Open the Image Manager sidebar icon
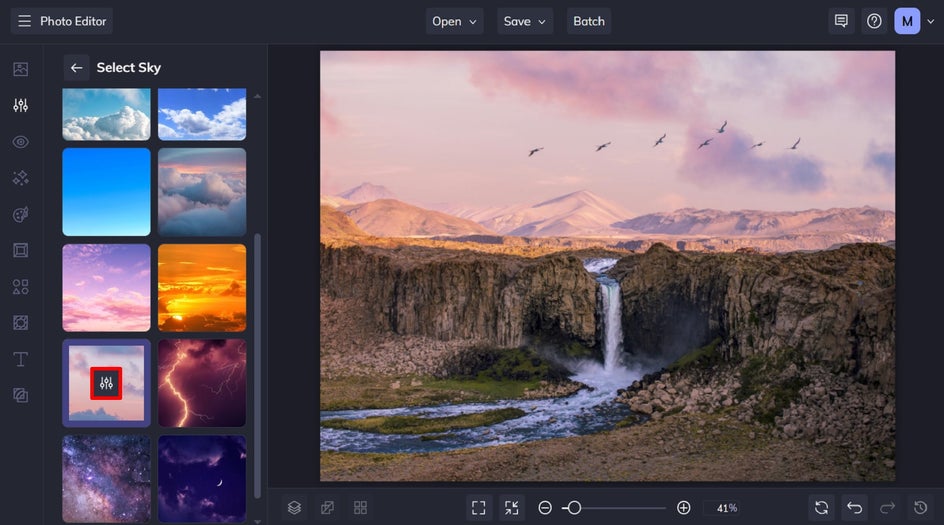This screenshot has width=944, height=525. click(x=20, y=69)
